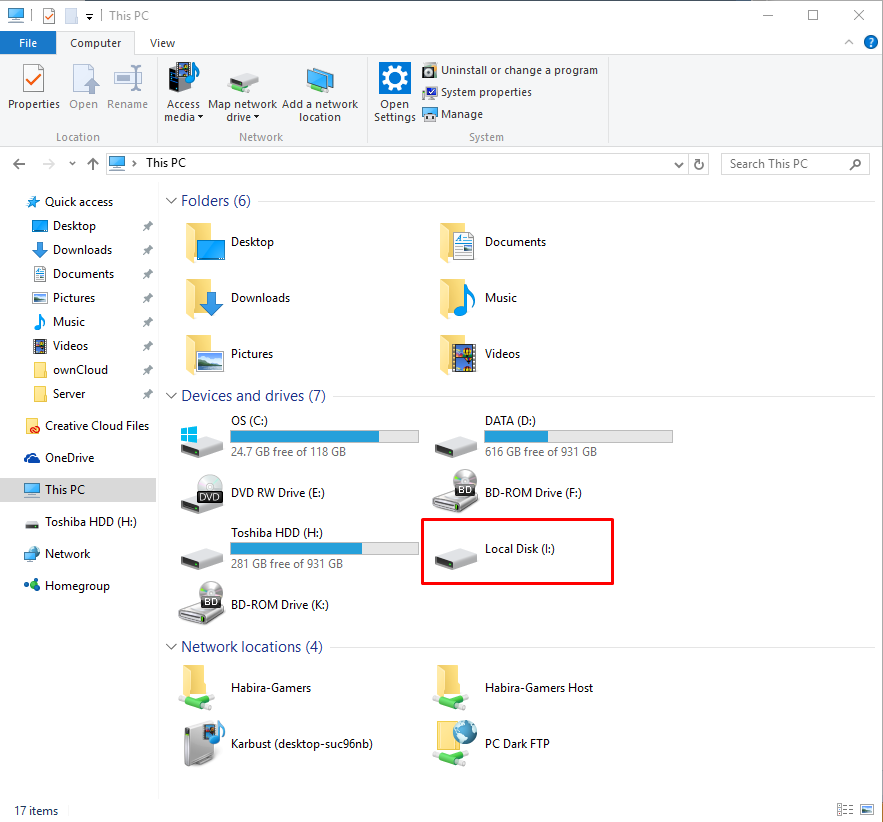Open Settings via the gear icon
Viewport: 883px width, 822px height.
(394, 92)
